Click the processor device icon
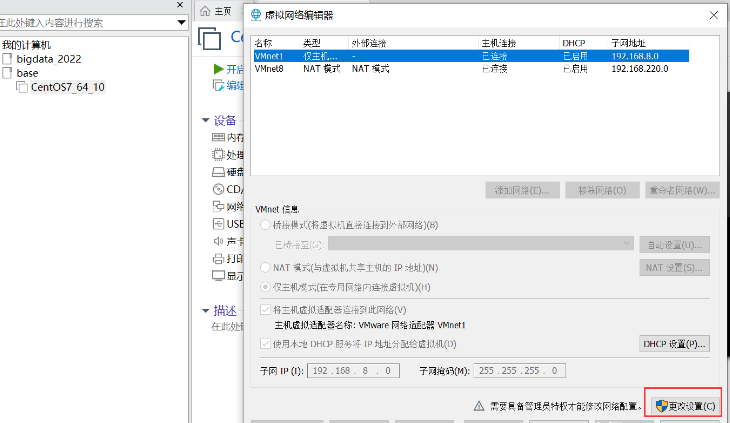The image size is (730, 423). [218, 154]
